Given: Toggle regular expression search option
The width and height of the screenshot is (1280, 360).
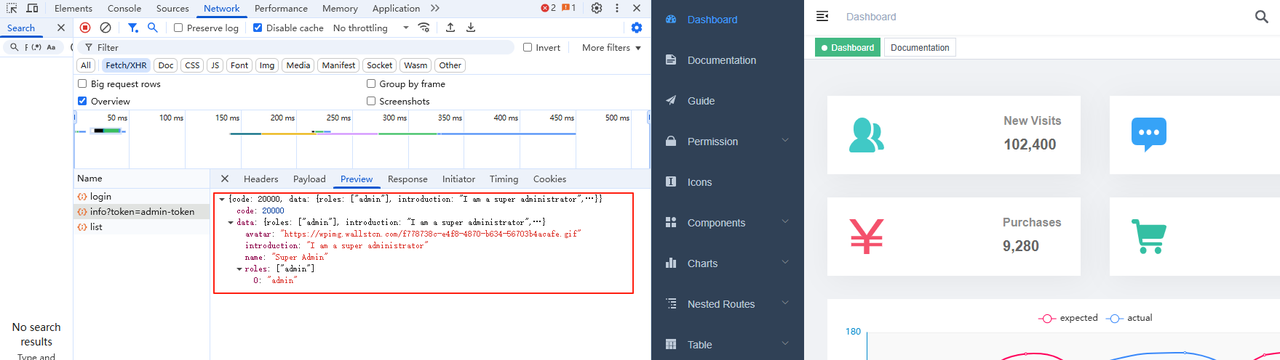Looking at the screenshot, I should coord(36,47).
